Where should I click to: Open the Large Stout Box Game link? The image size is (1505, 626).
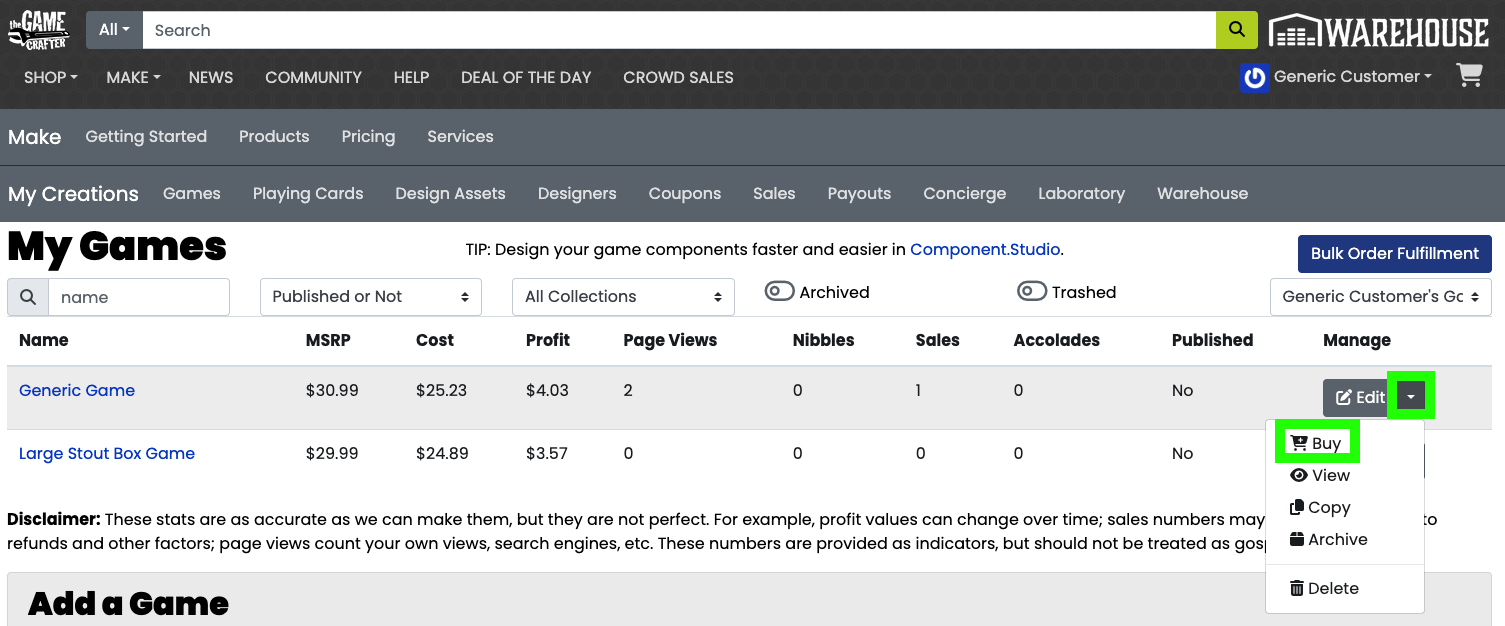tap(107, 453)
